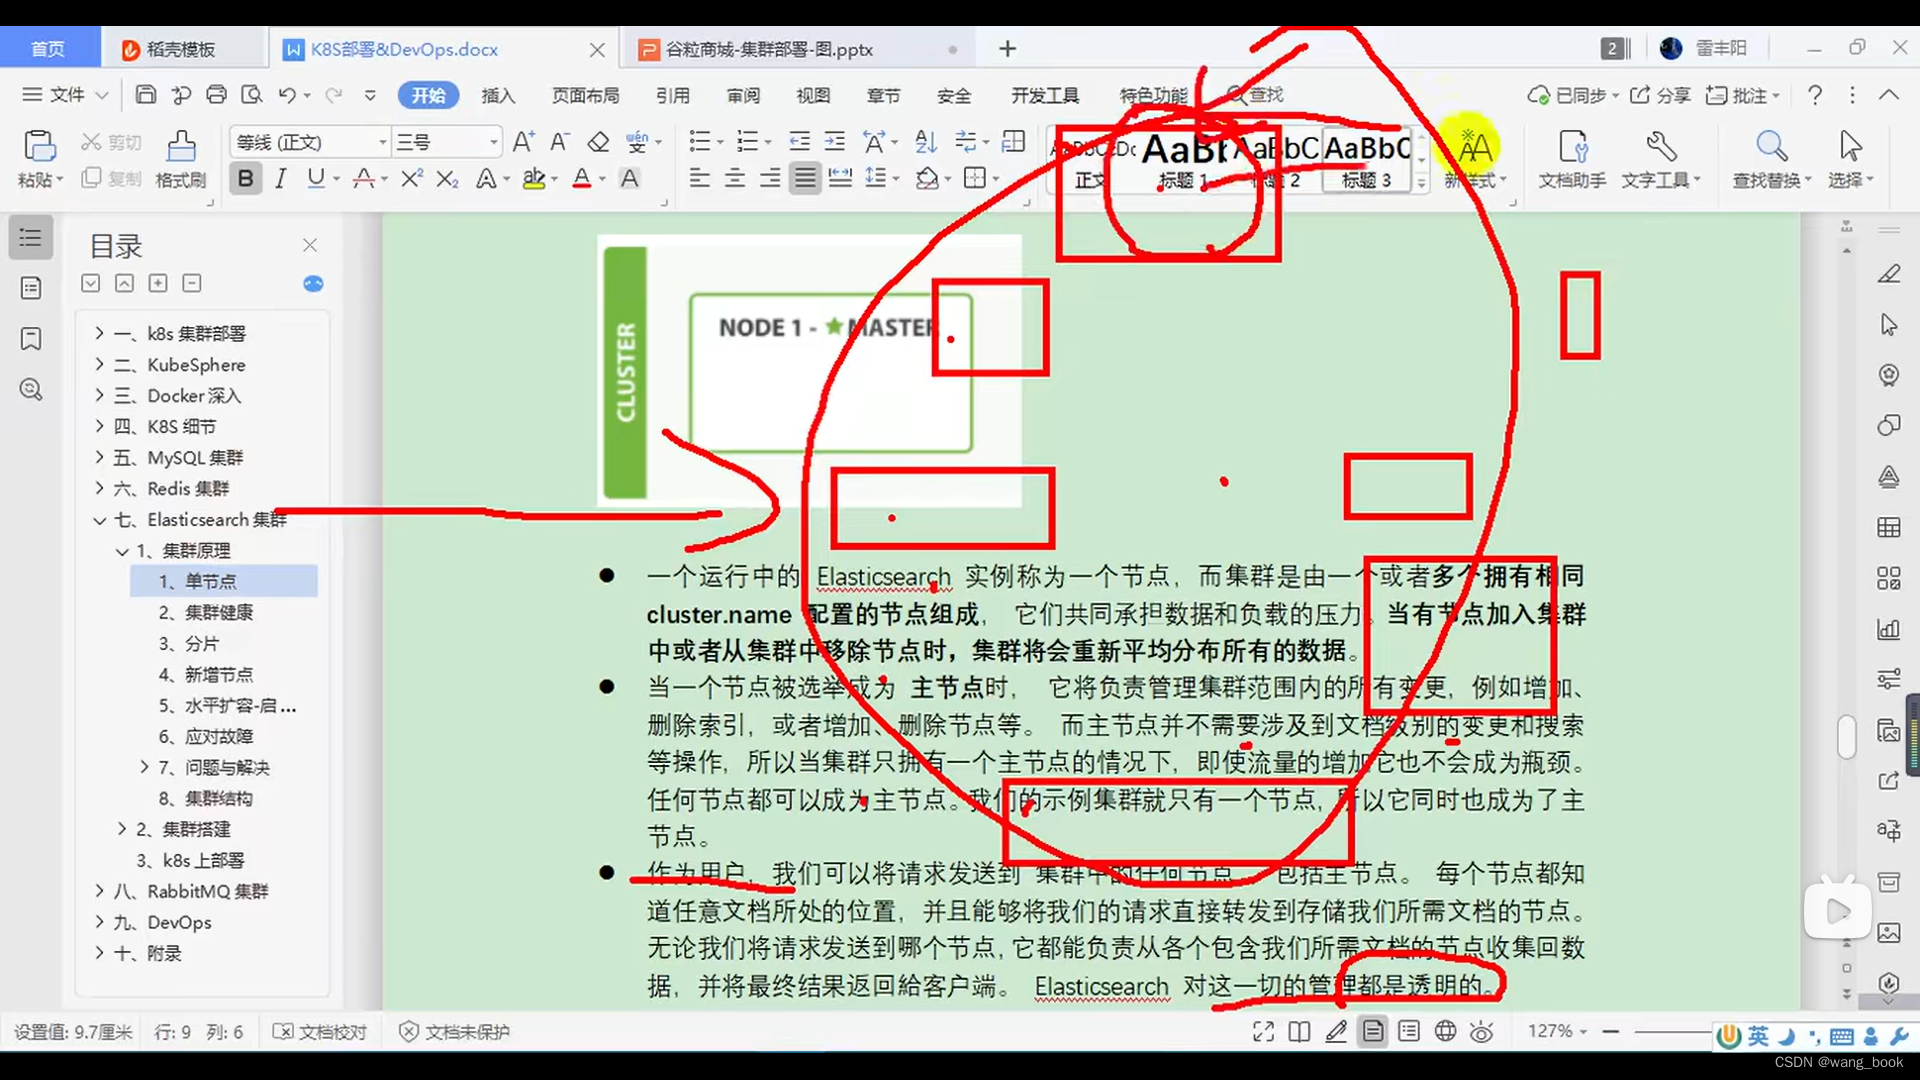Switch to the 插入 ribbon tab
The image size is (1920, 1080).
click(498, 95)
